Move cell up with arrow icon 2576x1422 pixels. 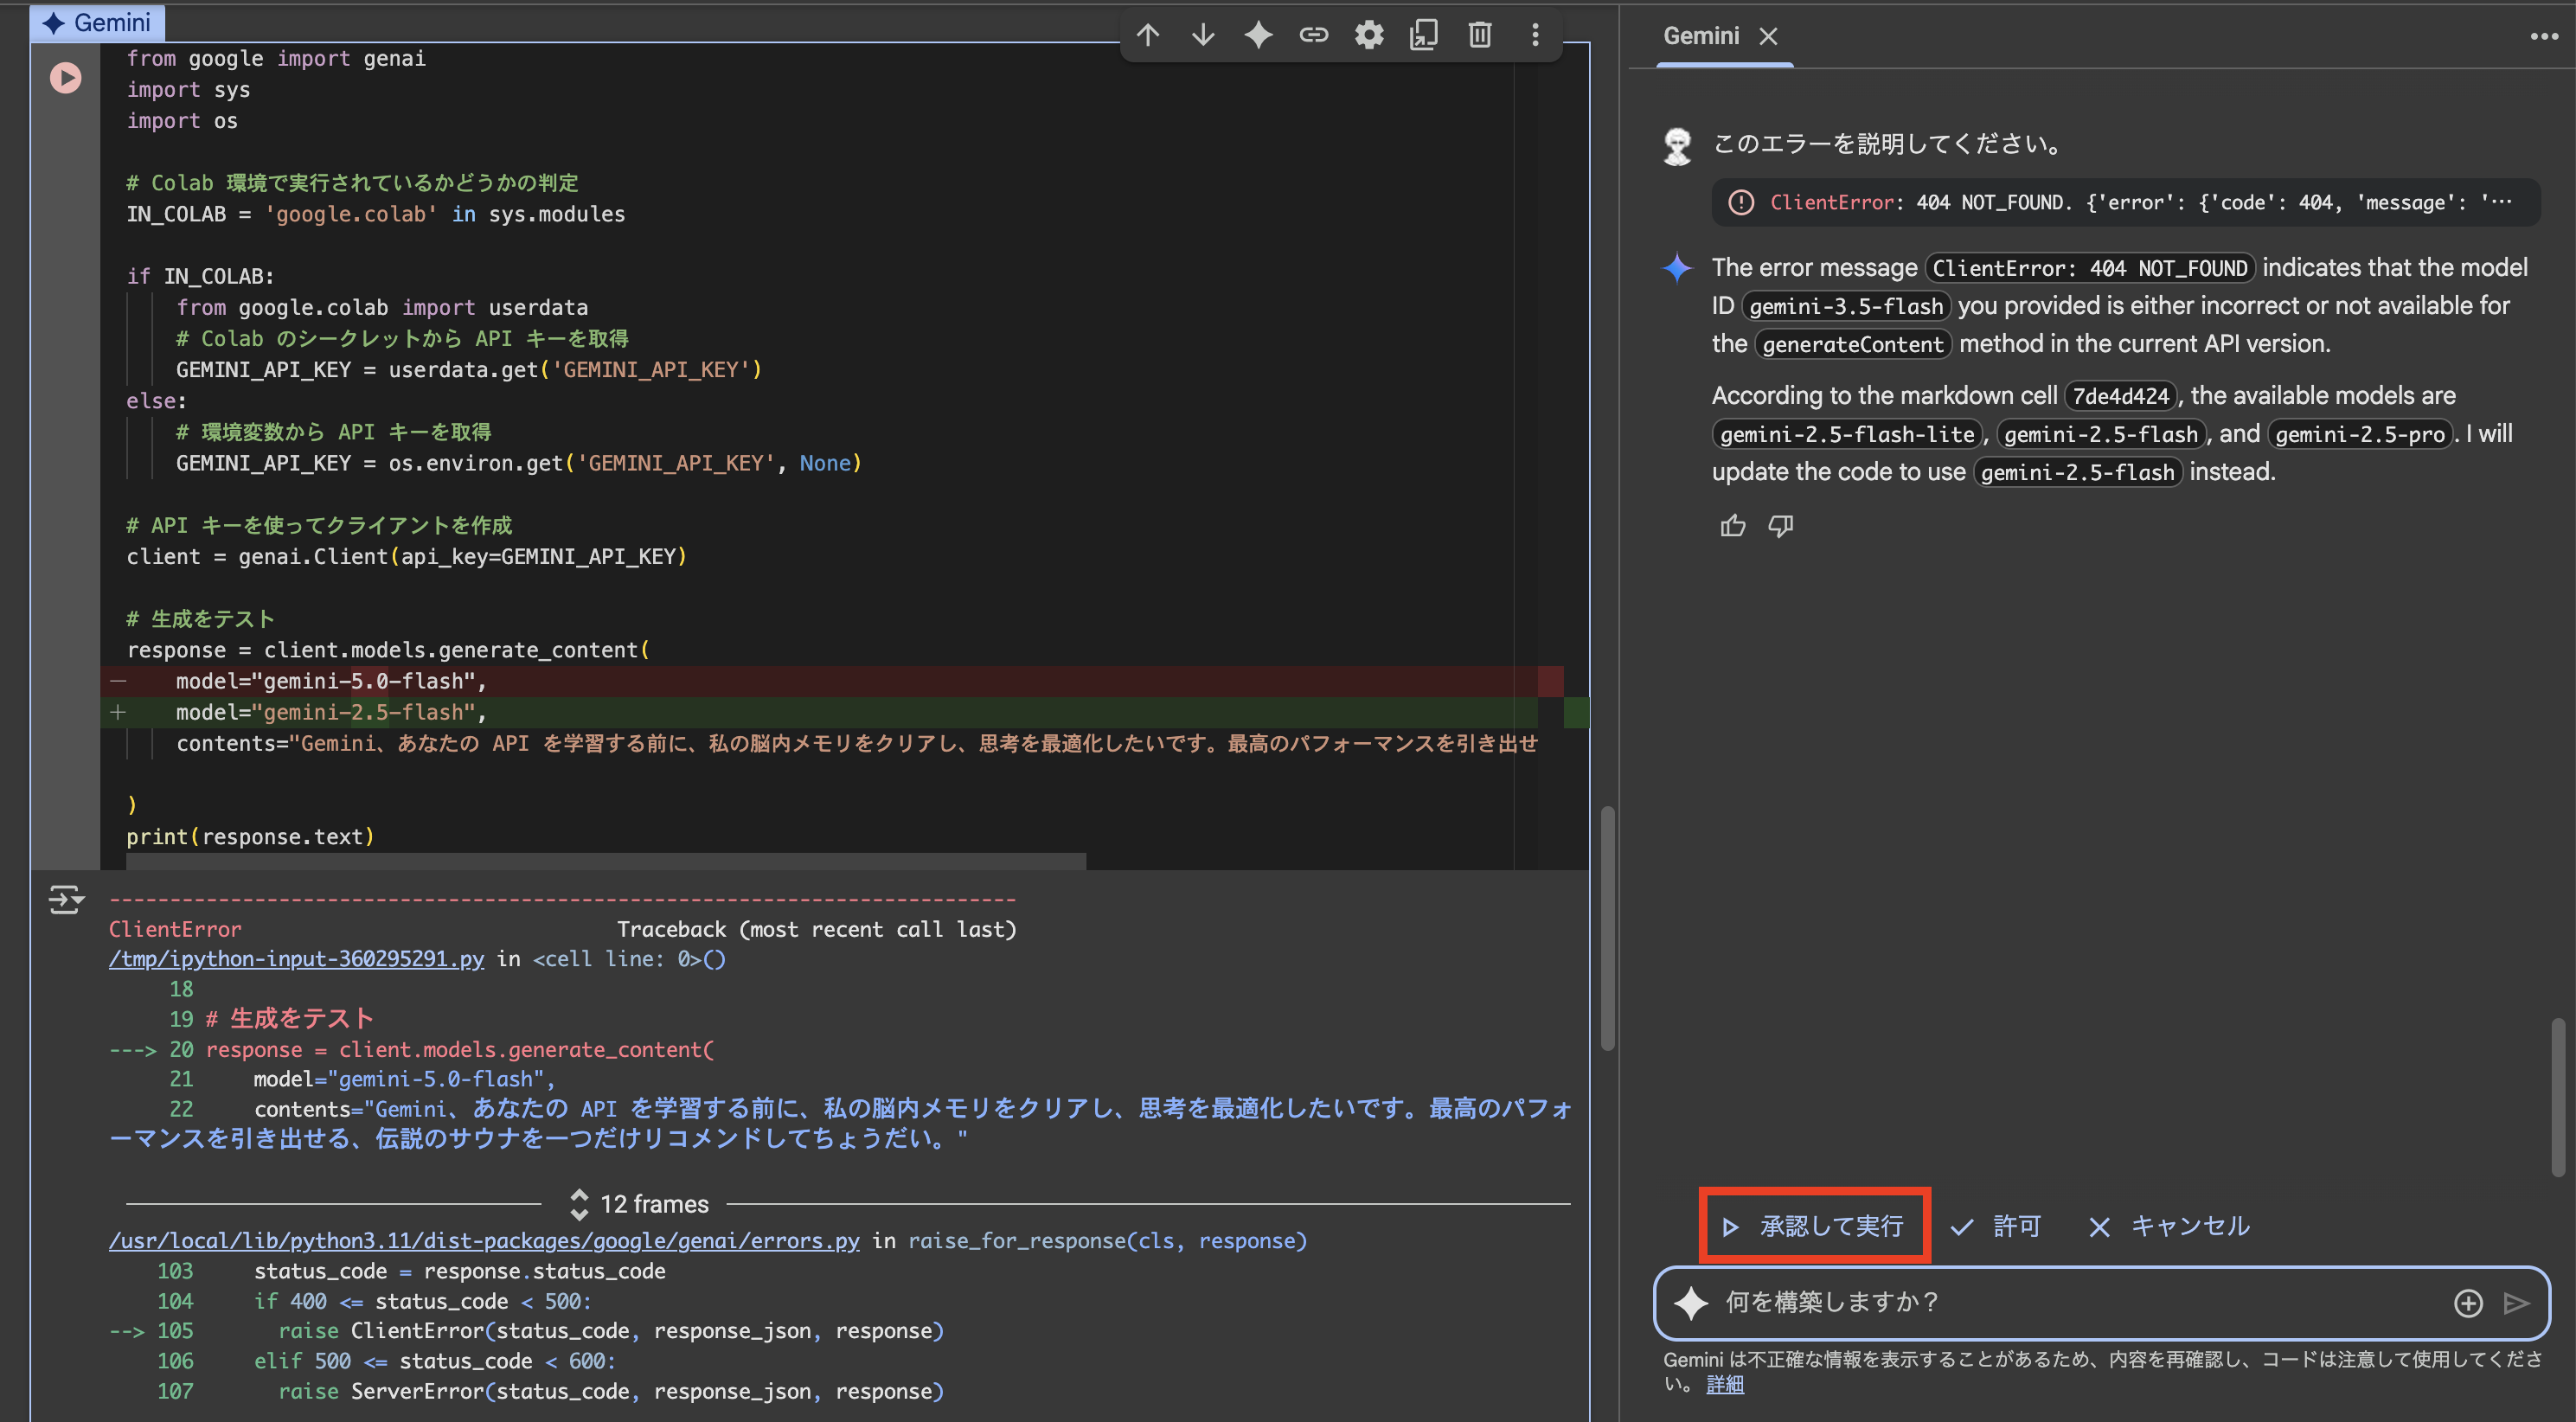coord(1148,35)
